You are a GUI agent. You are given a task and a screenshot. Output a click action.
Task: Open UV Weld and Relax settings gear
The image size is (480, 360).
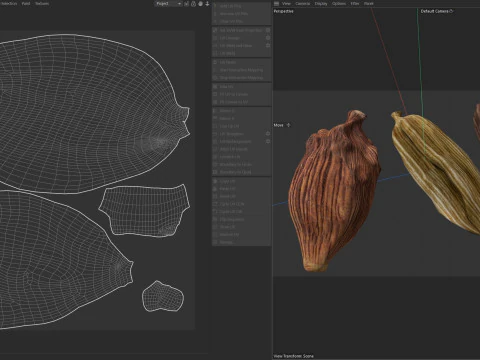click(268, 45)
